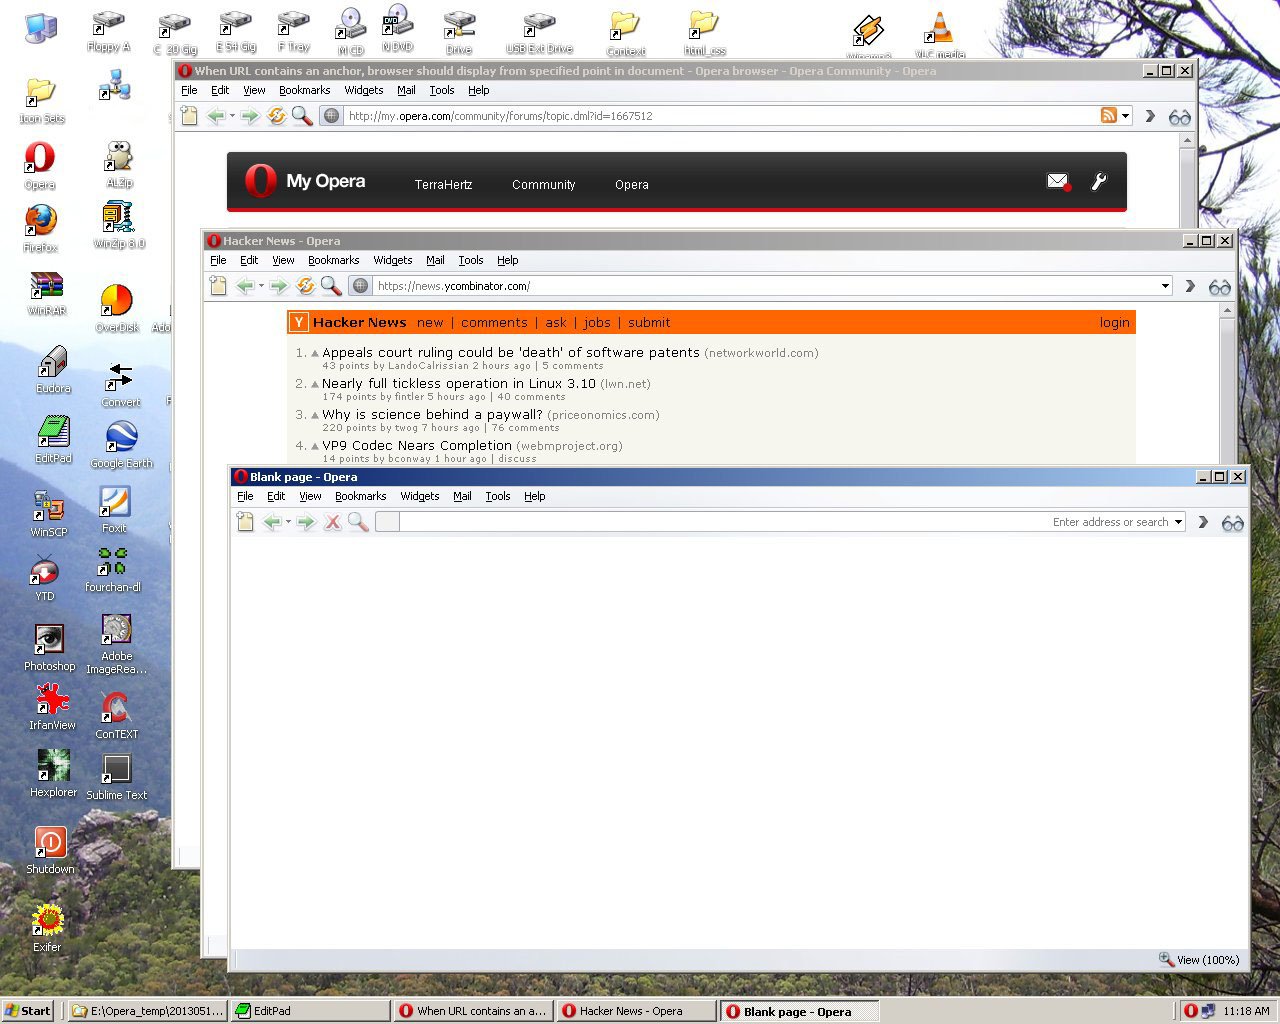Click the forward arrow in Blank page window

307,522
